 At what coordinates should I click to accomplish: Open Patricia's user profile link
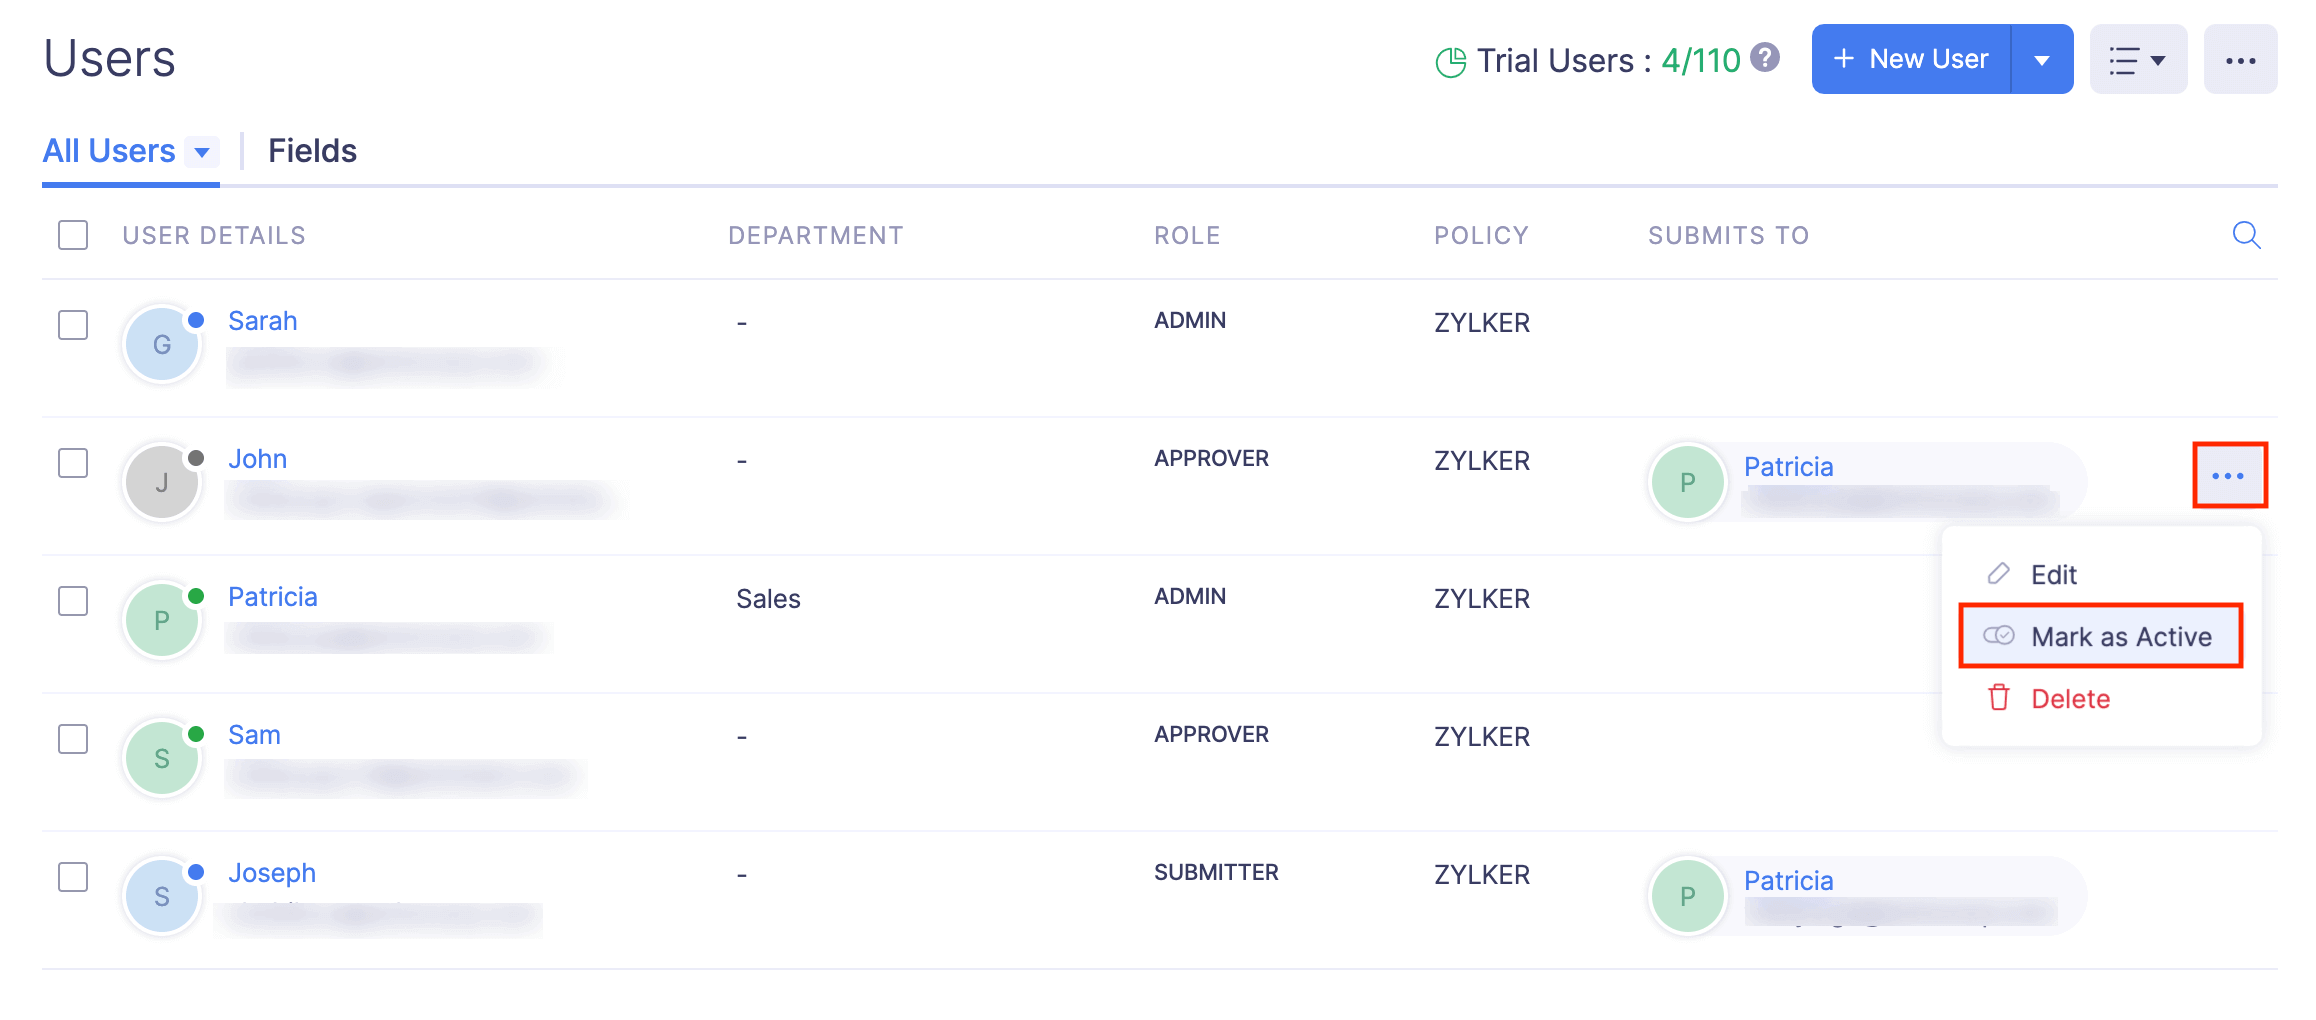(x=272, y=597)
